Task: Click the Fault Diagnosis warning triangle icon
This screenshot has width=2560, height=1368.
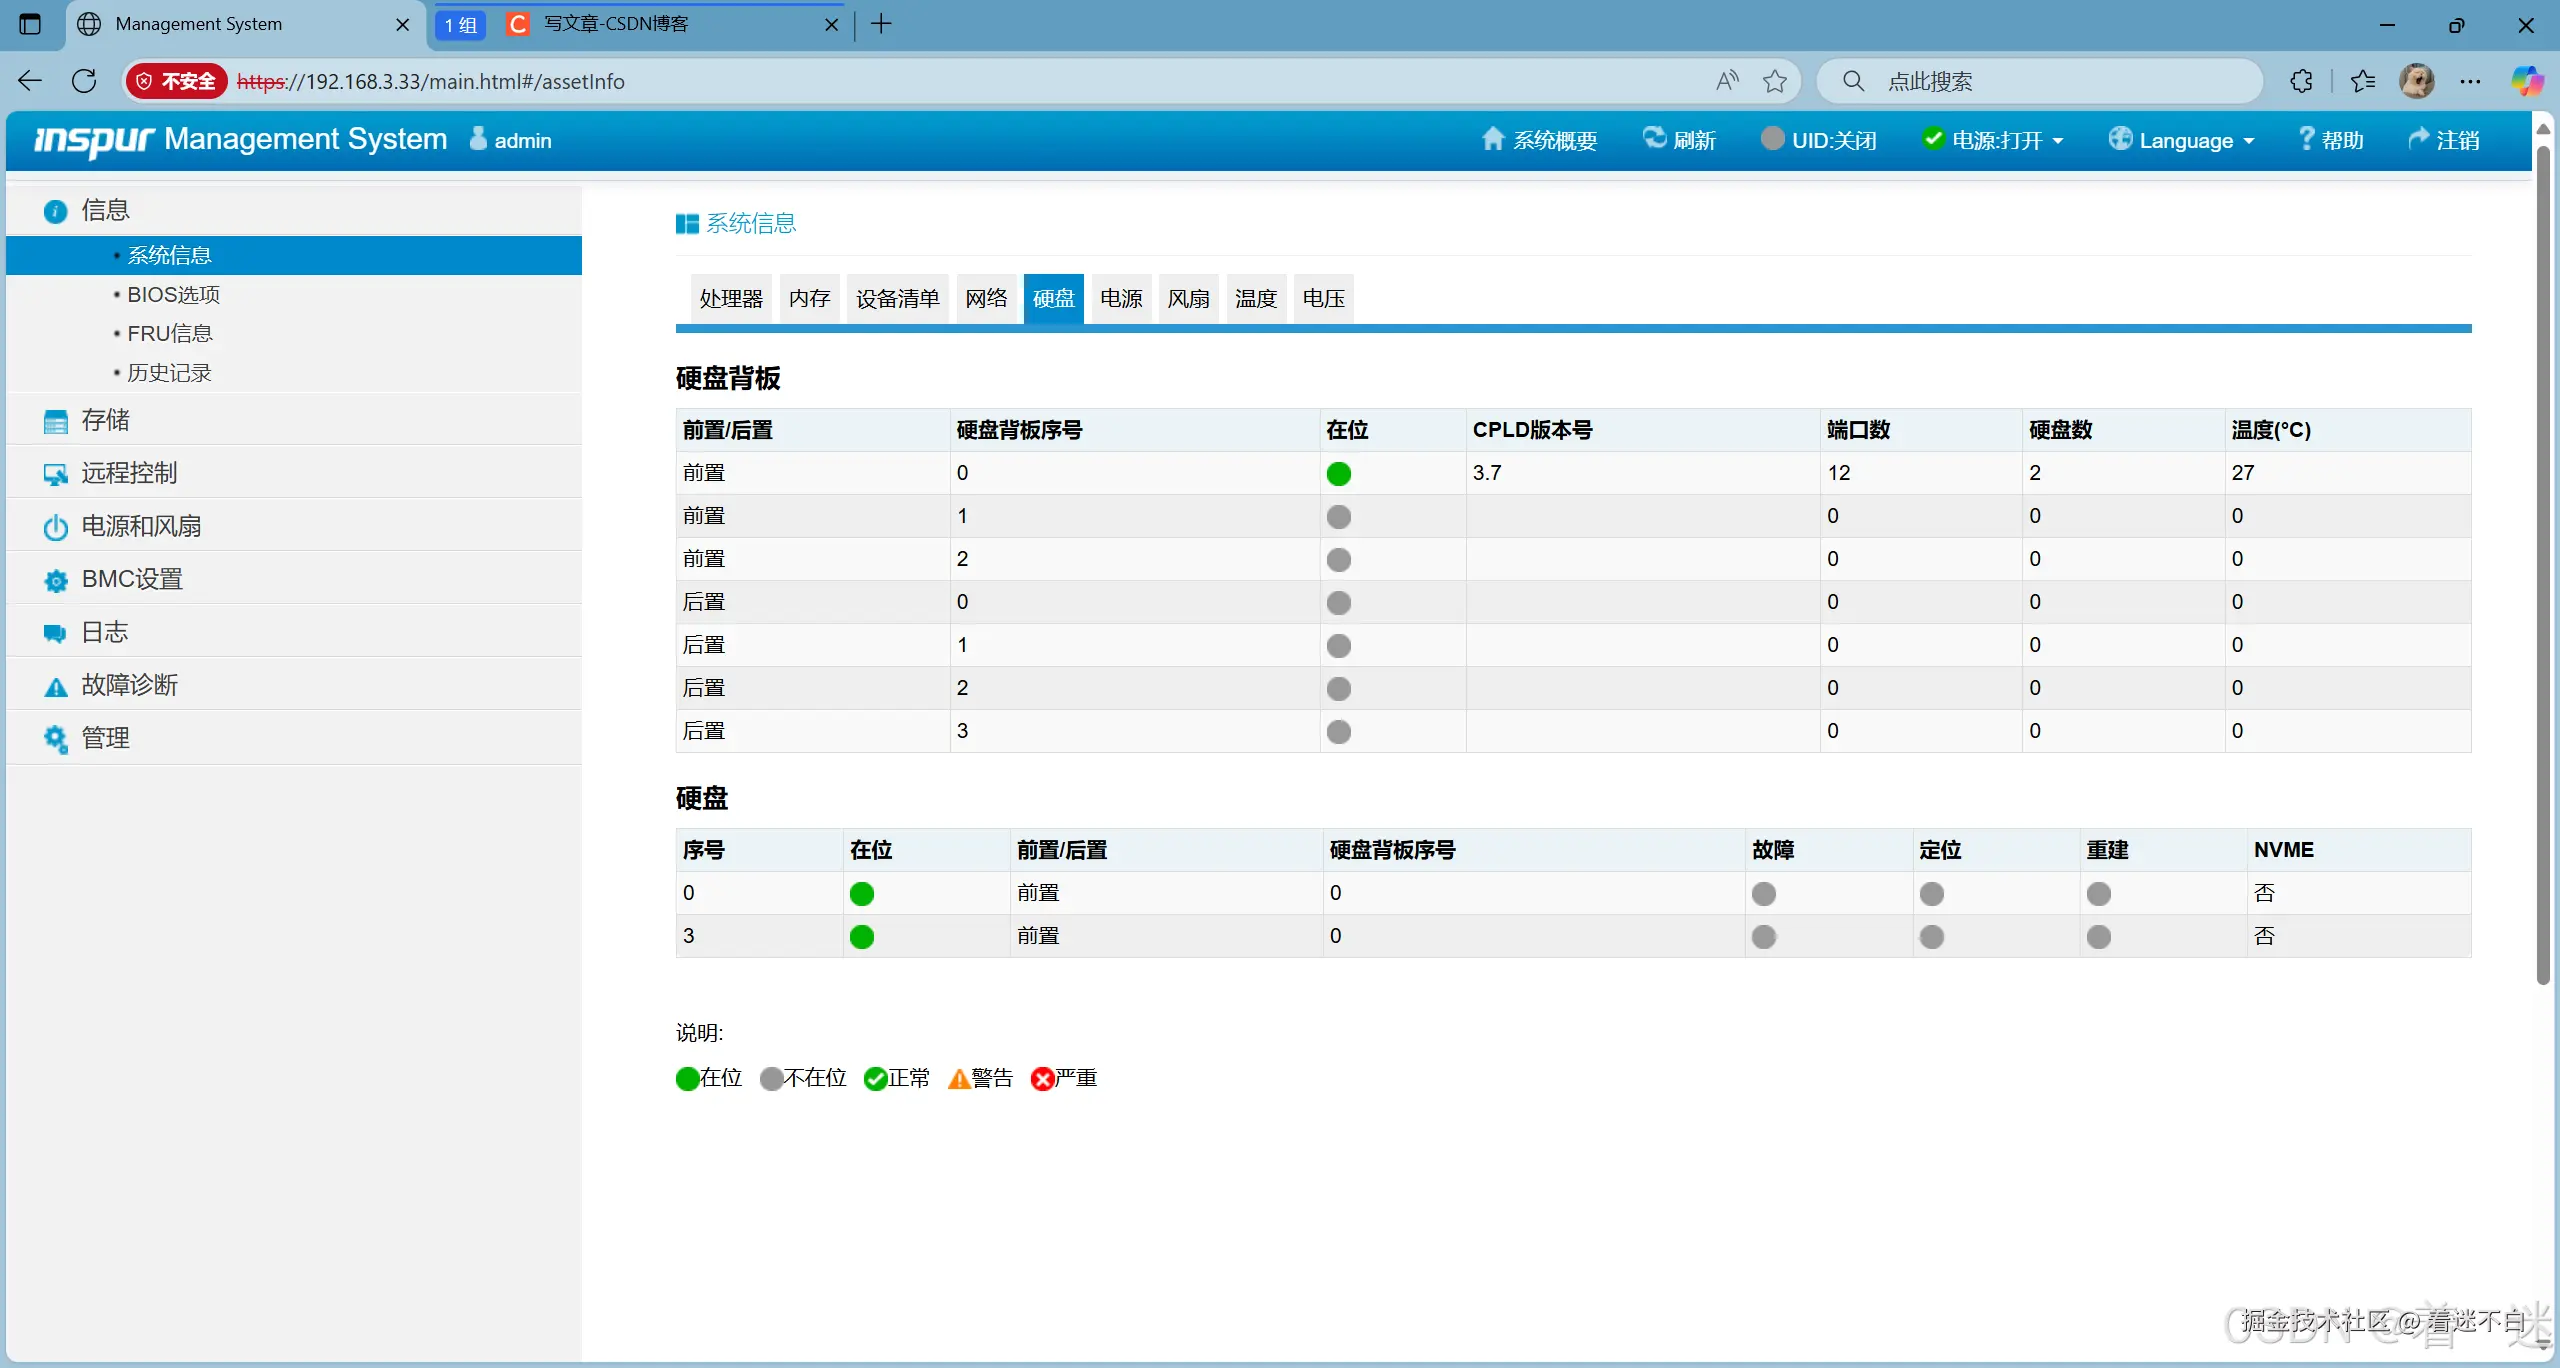Action: 56,686
